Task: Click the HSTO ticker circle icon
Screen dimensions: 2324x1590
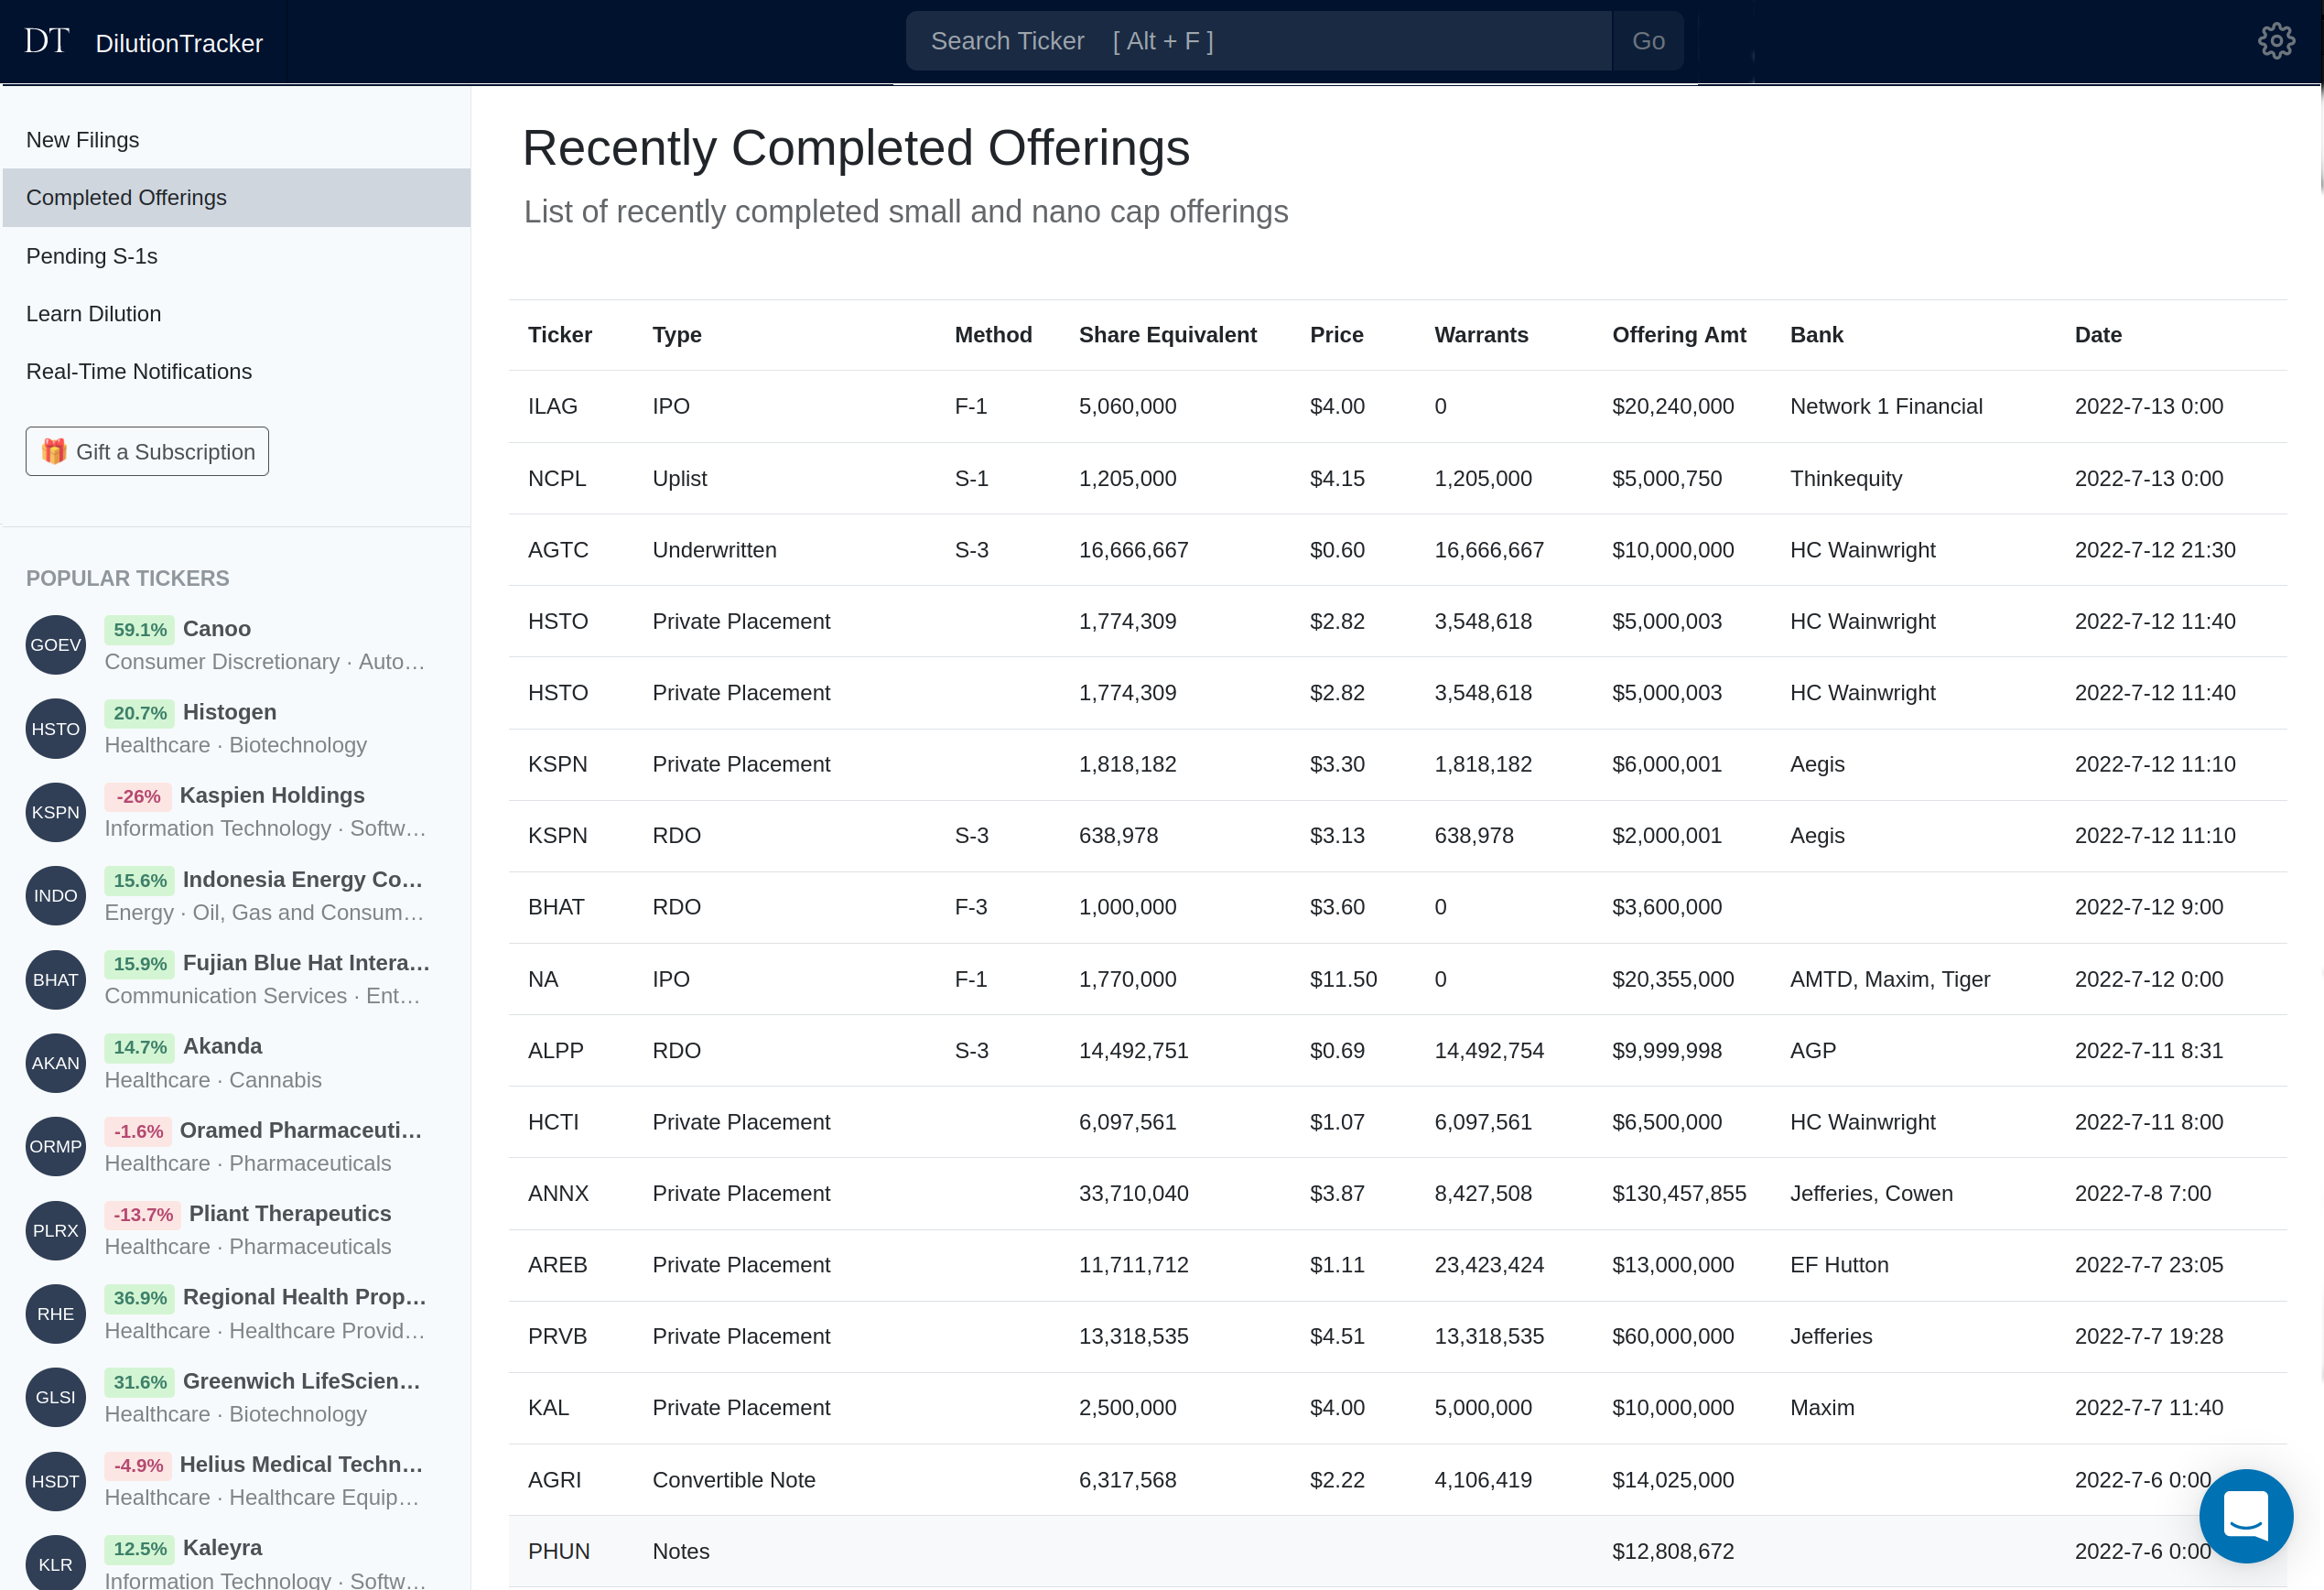Action: (55, 729)
